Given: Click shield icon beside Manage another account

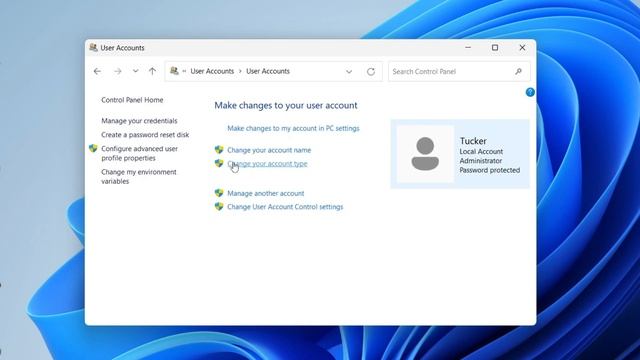Looking at the screenshot, I should [219, 193].
